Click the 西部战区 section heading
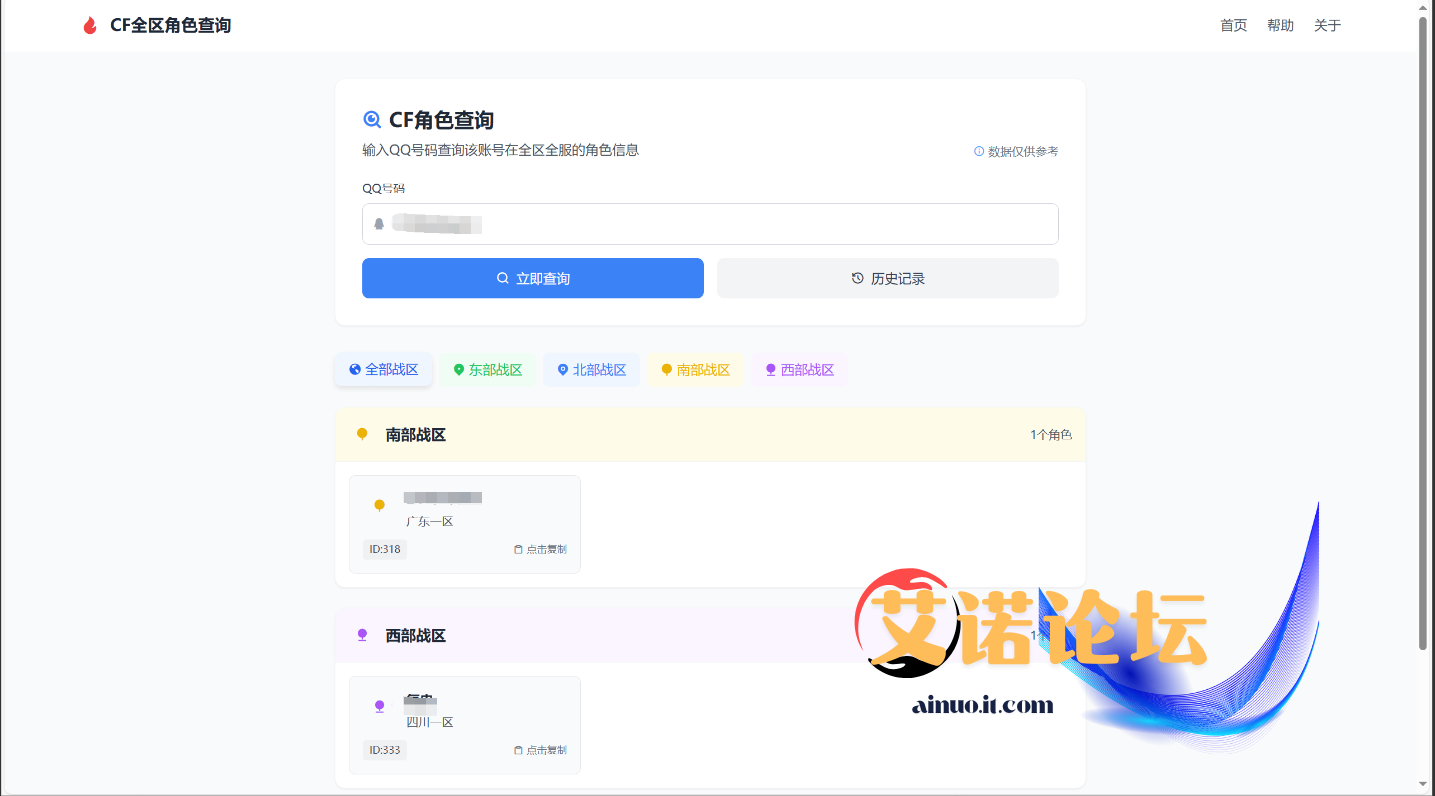This screenshot has width=1435, height=796. point(416,636)
